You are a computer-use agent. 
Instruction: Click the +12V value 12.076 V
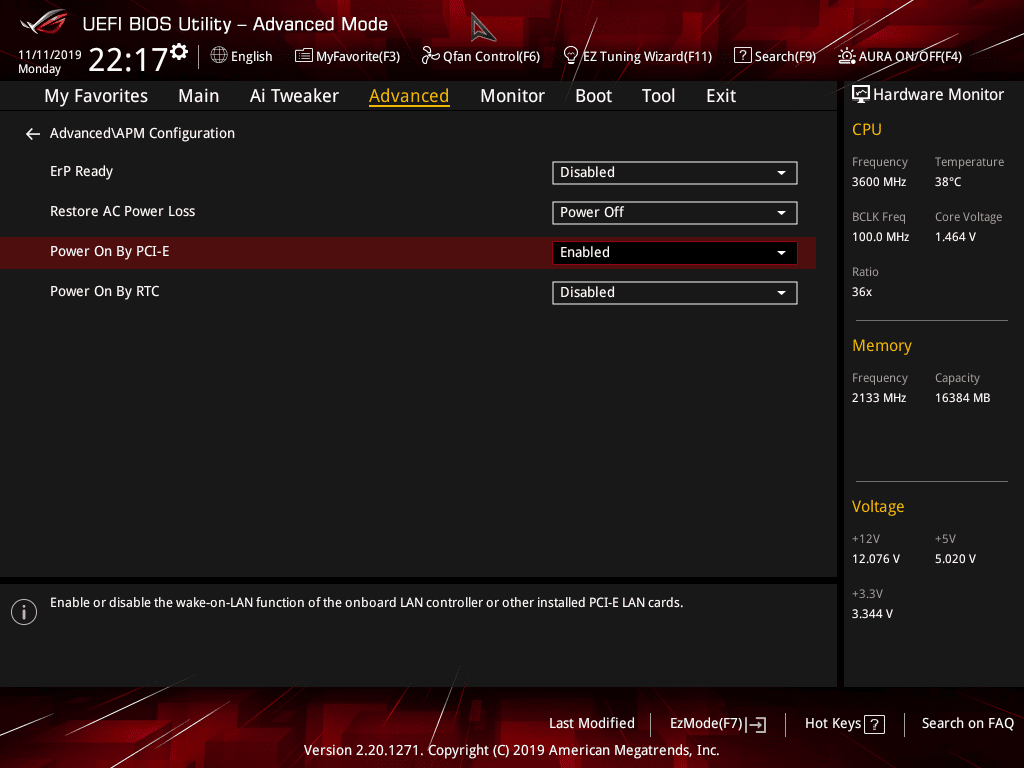point(876,559)
